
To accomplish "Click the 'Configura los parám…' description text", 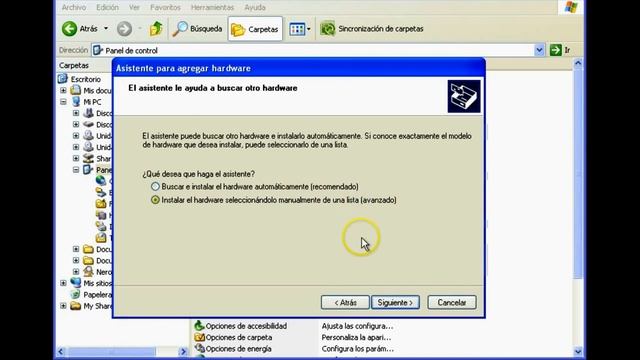I will [358, 349].
